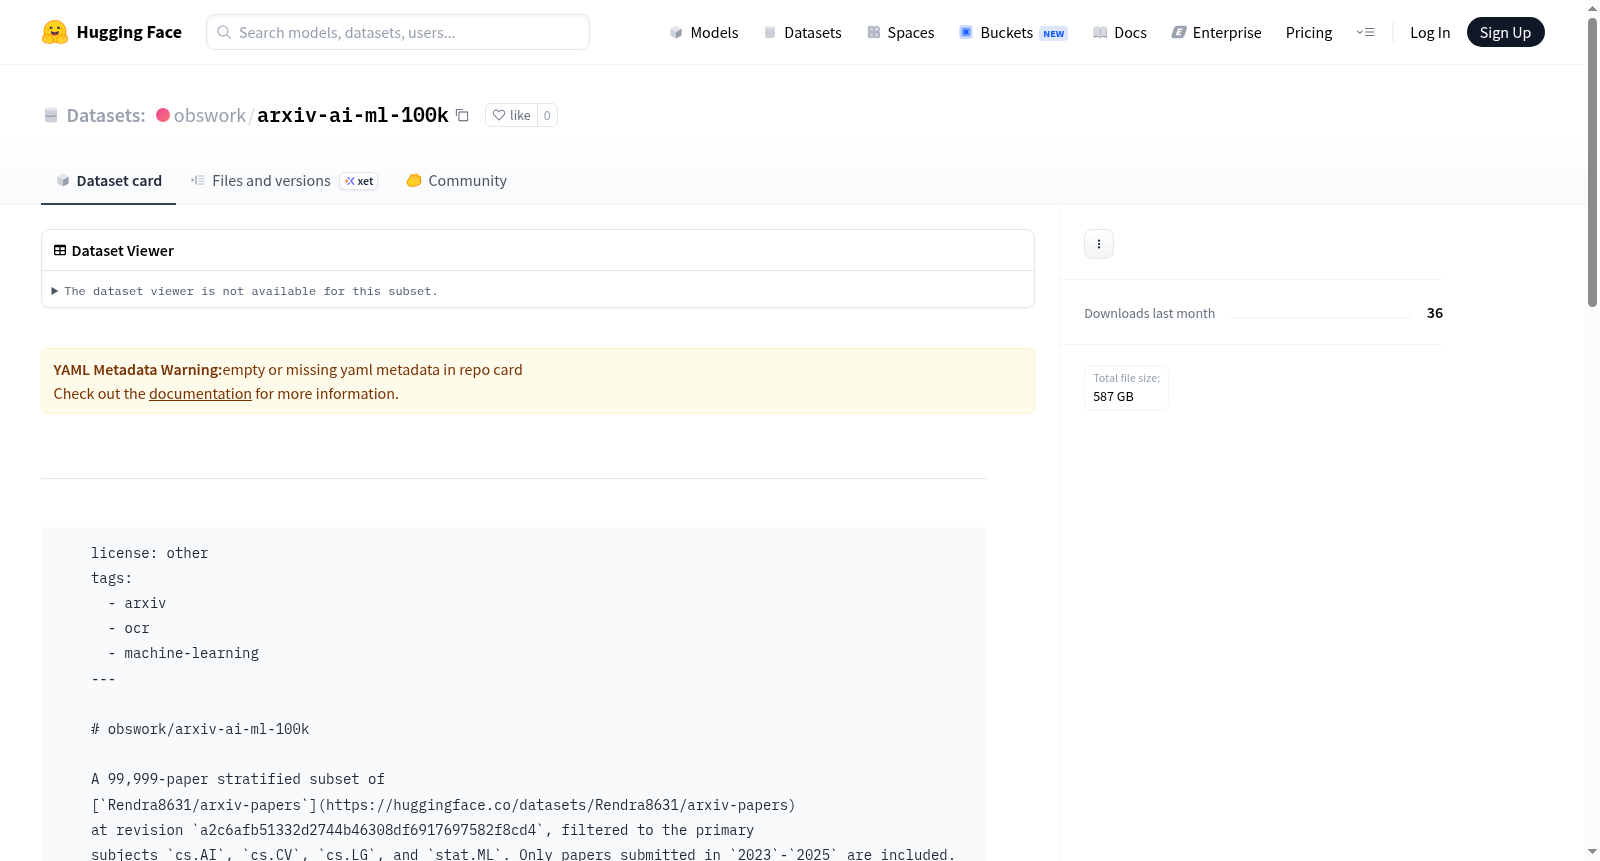Click the Downloads last month count 36
1600x861 pixels.
1435,313
